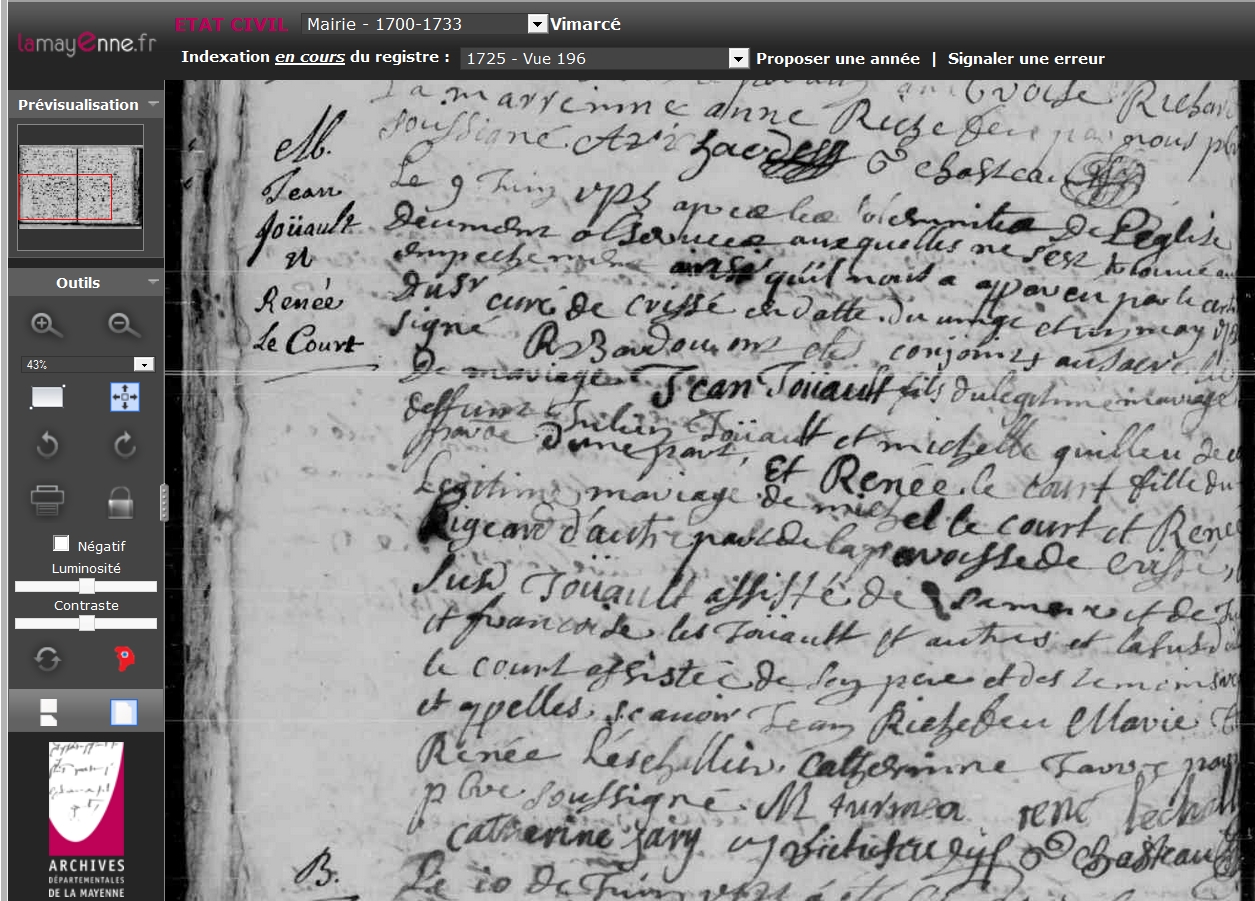The width and height of the screenshot is (1255, 901).
Task: Select the rectangle zoom selection tool
Action: [47, 397]
